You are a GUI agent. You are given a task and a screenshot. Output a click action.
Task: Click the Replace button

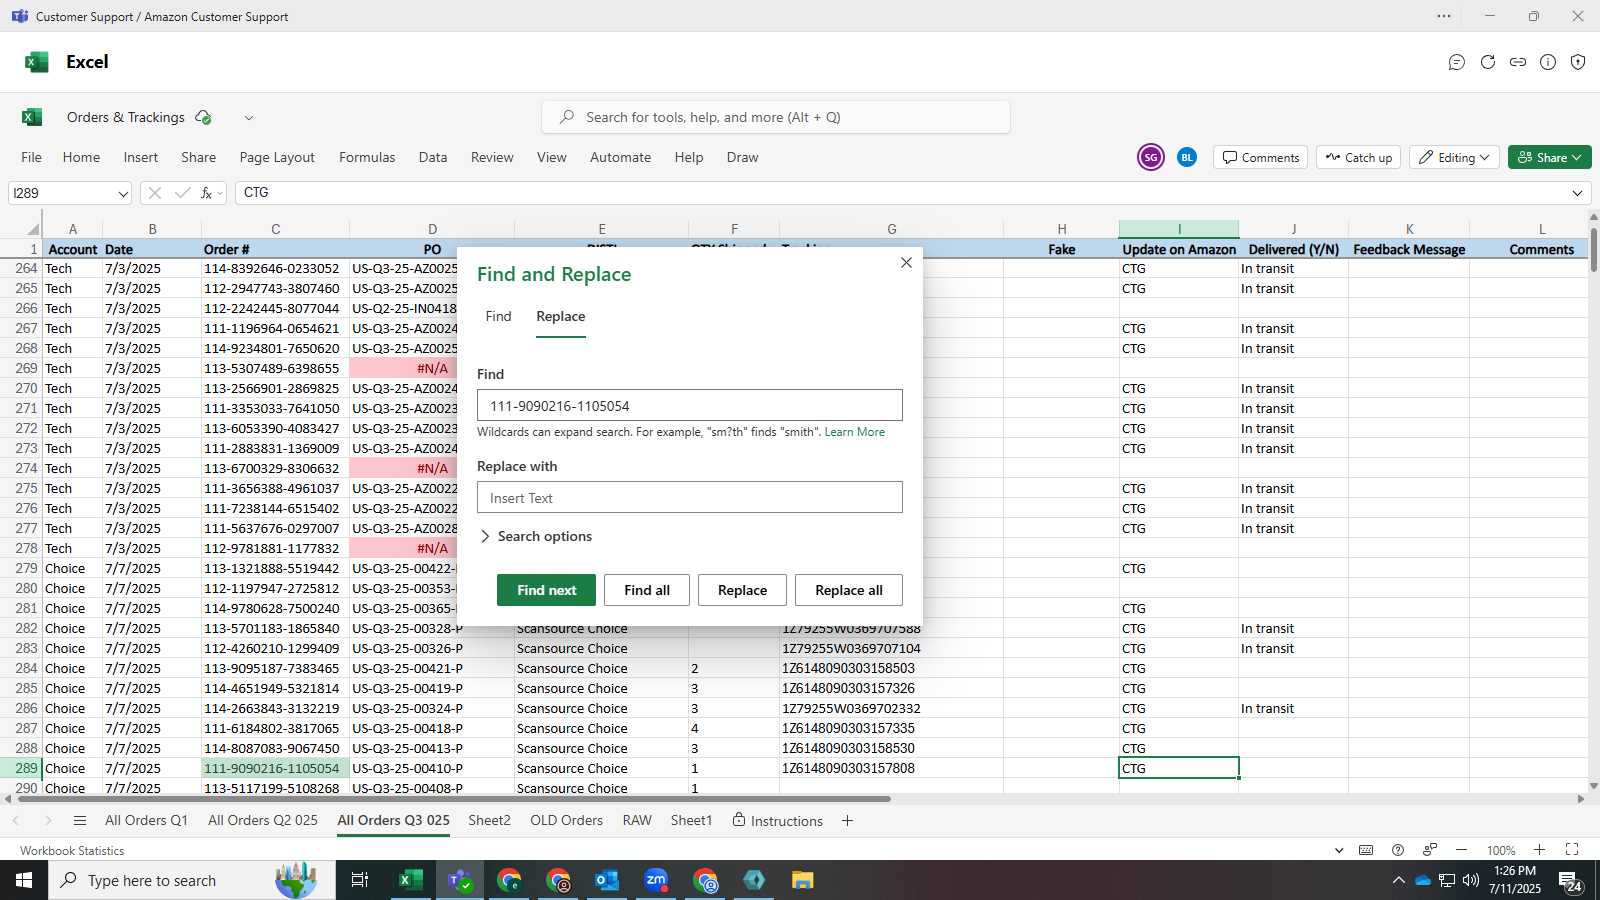click(742, 590)
